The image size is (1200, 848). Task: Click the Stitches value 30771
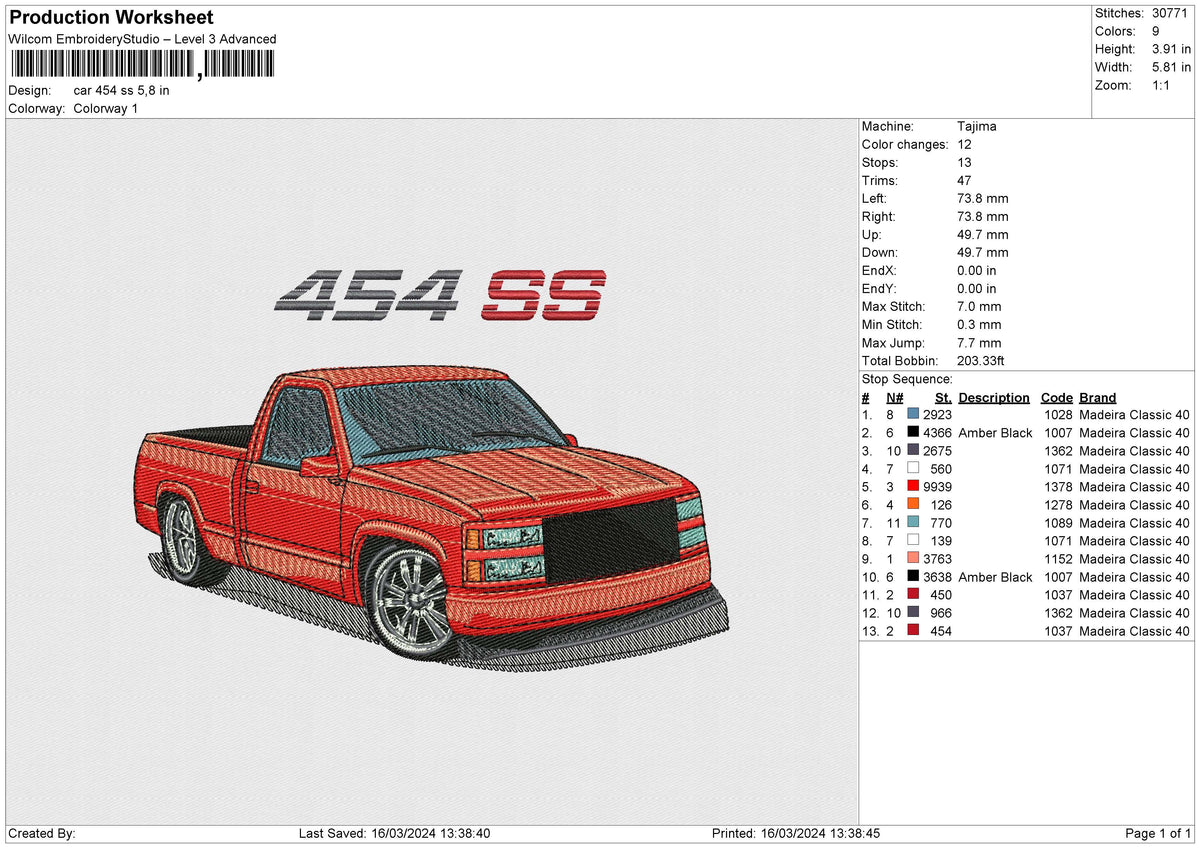pyautogui.click(x=1169, y=13)
